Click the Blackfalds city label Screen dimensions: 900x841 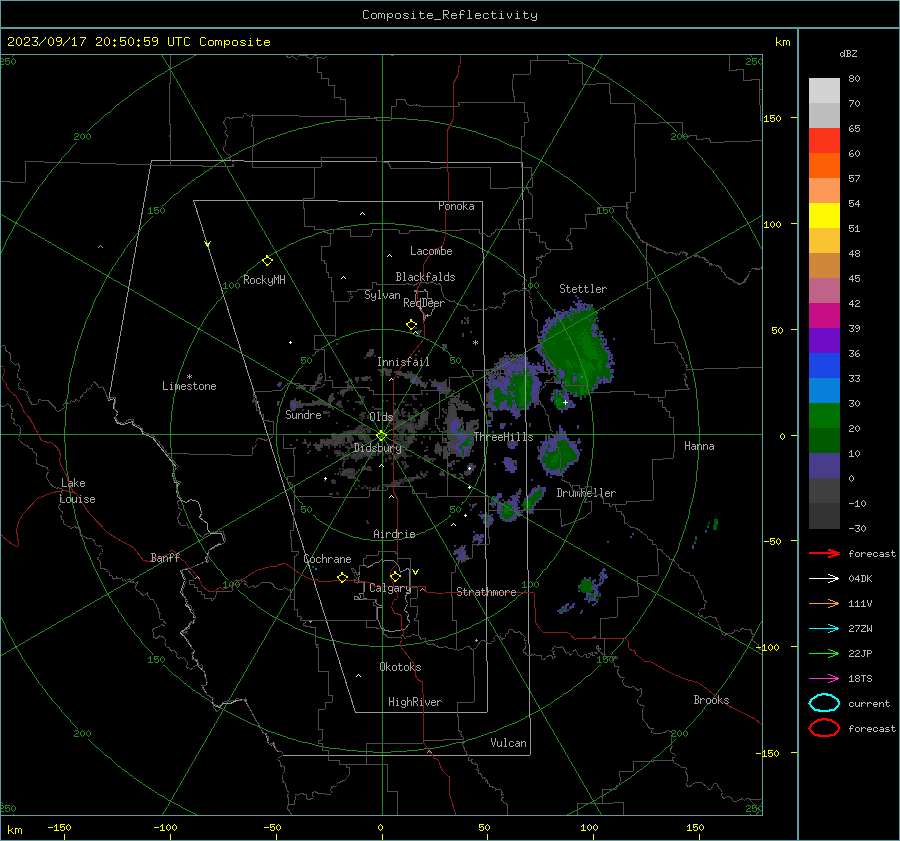[425, 277]
